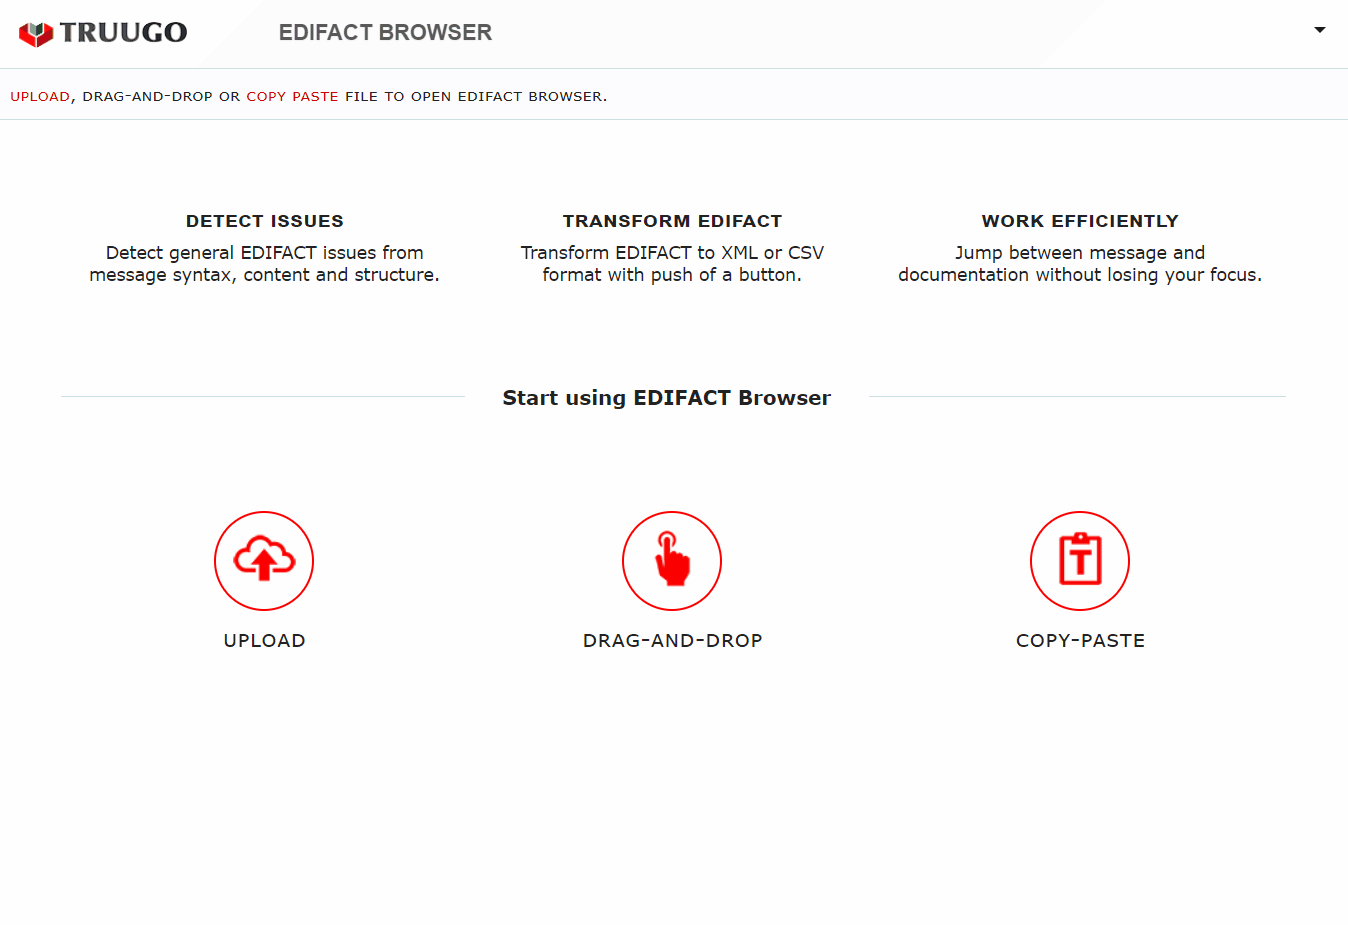1348x925 pixels.
Task: Click the 'Transform EDIFACT to XML or CSV' description
Action: coord(672,264)
